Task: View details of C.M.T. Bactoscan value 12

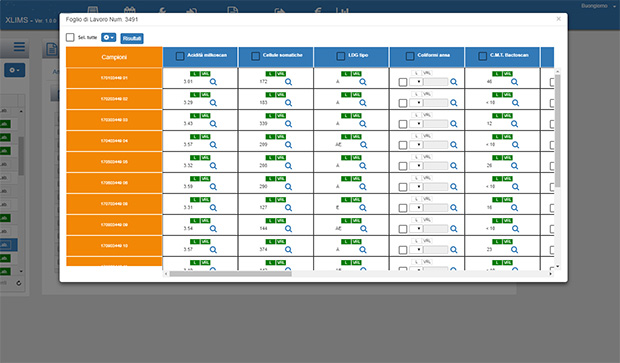Action: [x=514, y=124]
